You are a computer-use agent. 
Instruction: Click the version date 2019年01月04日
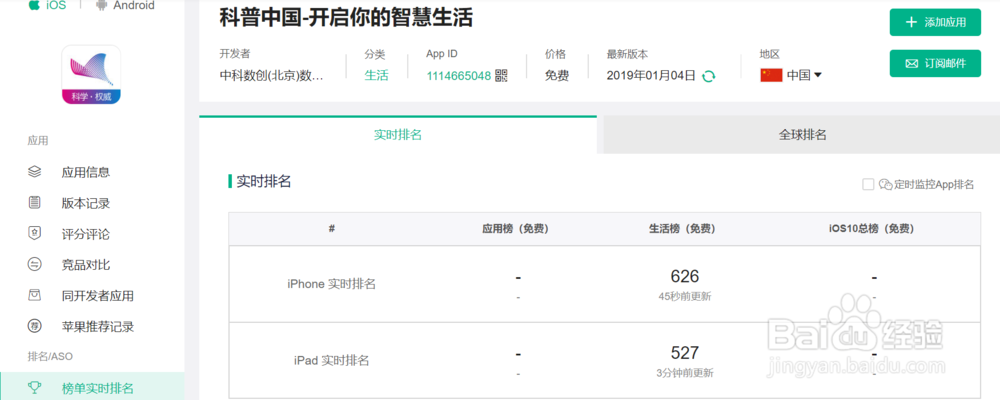[x=651, y=75]
